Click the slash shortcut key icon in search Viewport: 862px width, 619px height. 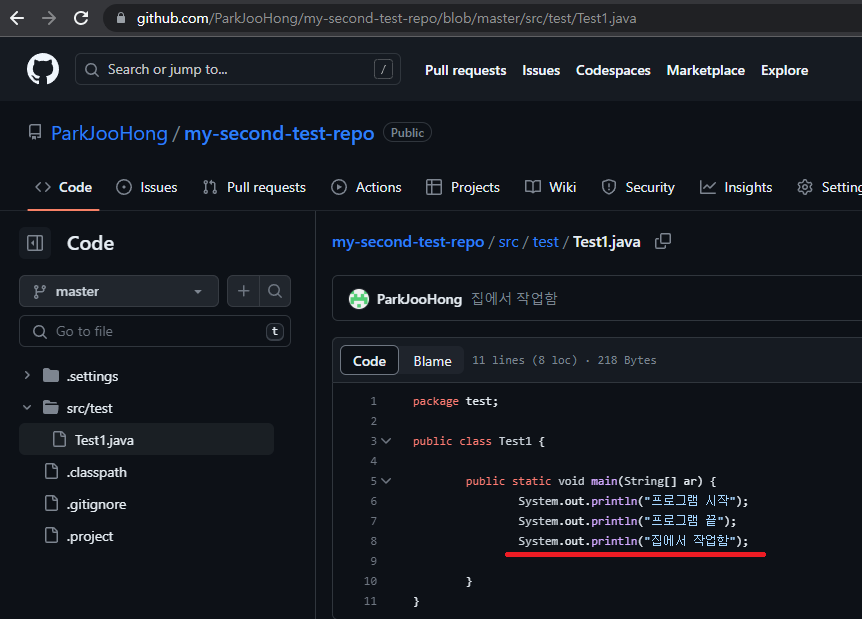383,69
